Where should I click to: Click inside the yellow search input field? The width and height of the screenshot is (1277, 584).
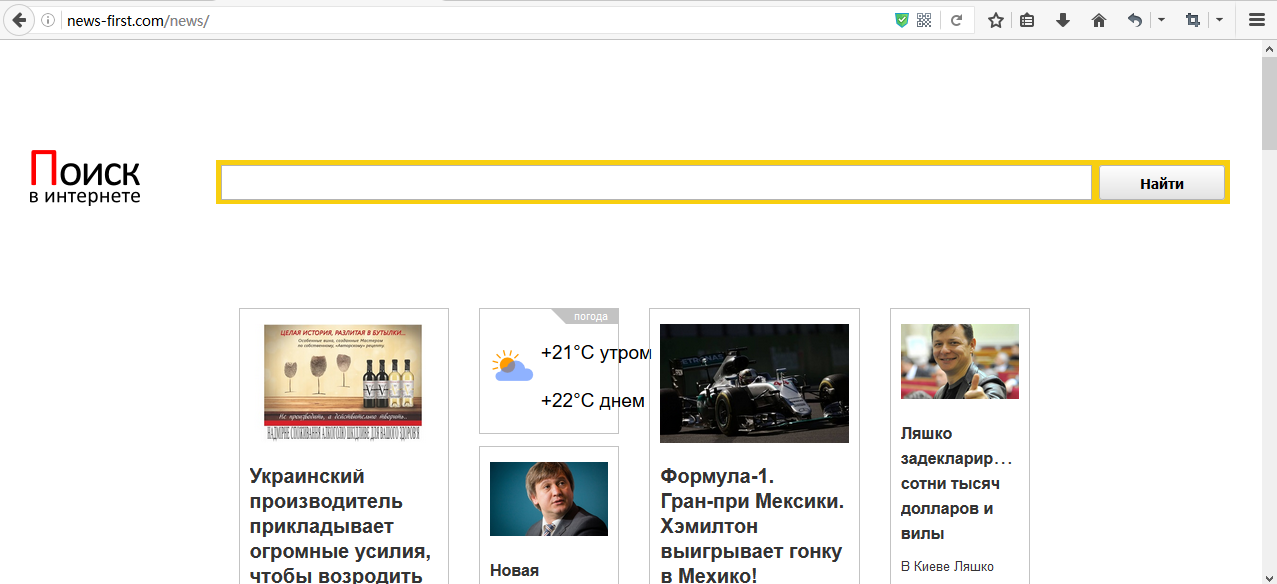[656, 183]
